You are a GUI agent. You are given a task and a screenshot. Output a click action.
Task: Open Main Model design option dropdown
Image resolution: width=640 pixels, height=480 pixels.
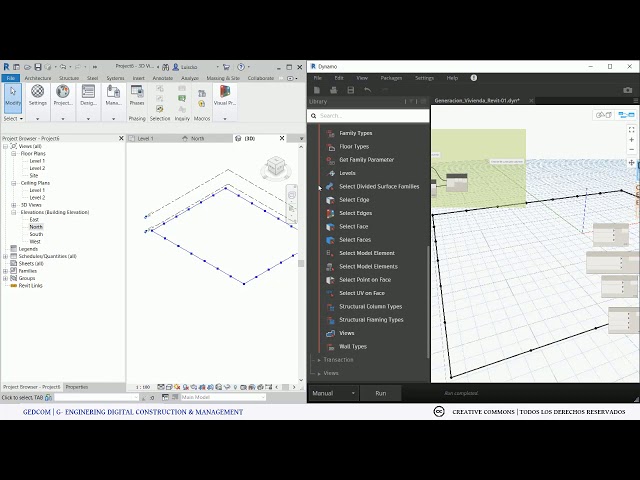point(223,397)
